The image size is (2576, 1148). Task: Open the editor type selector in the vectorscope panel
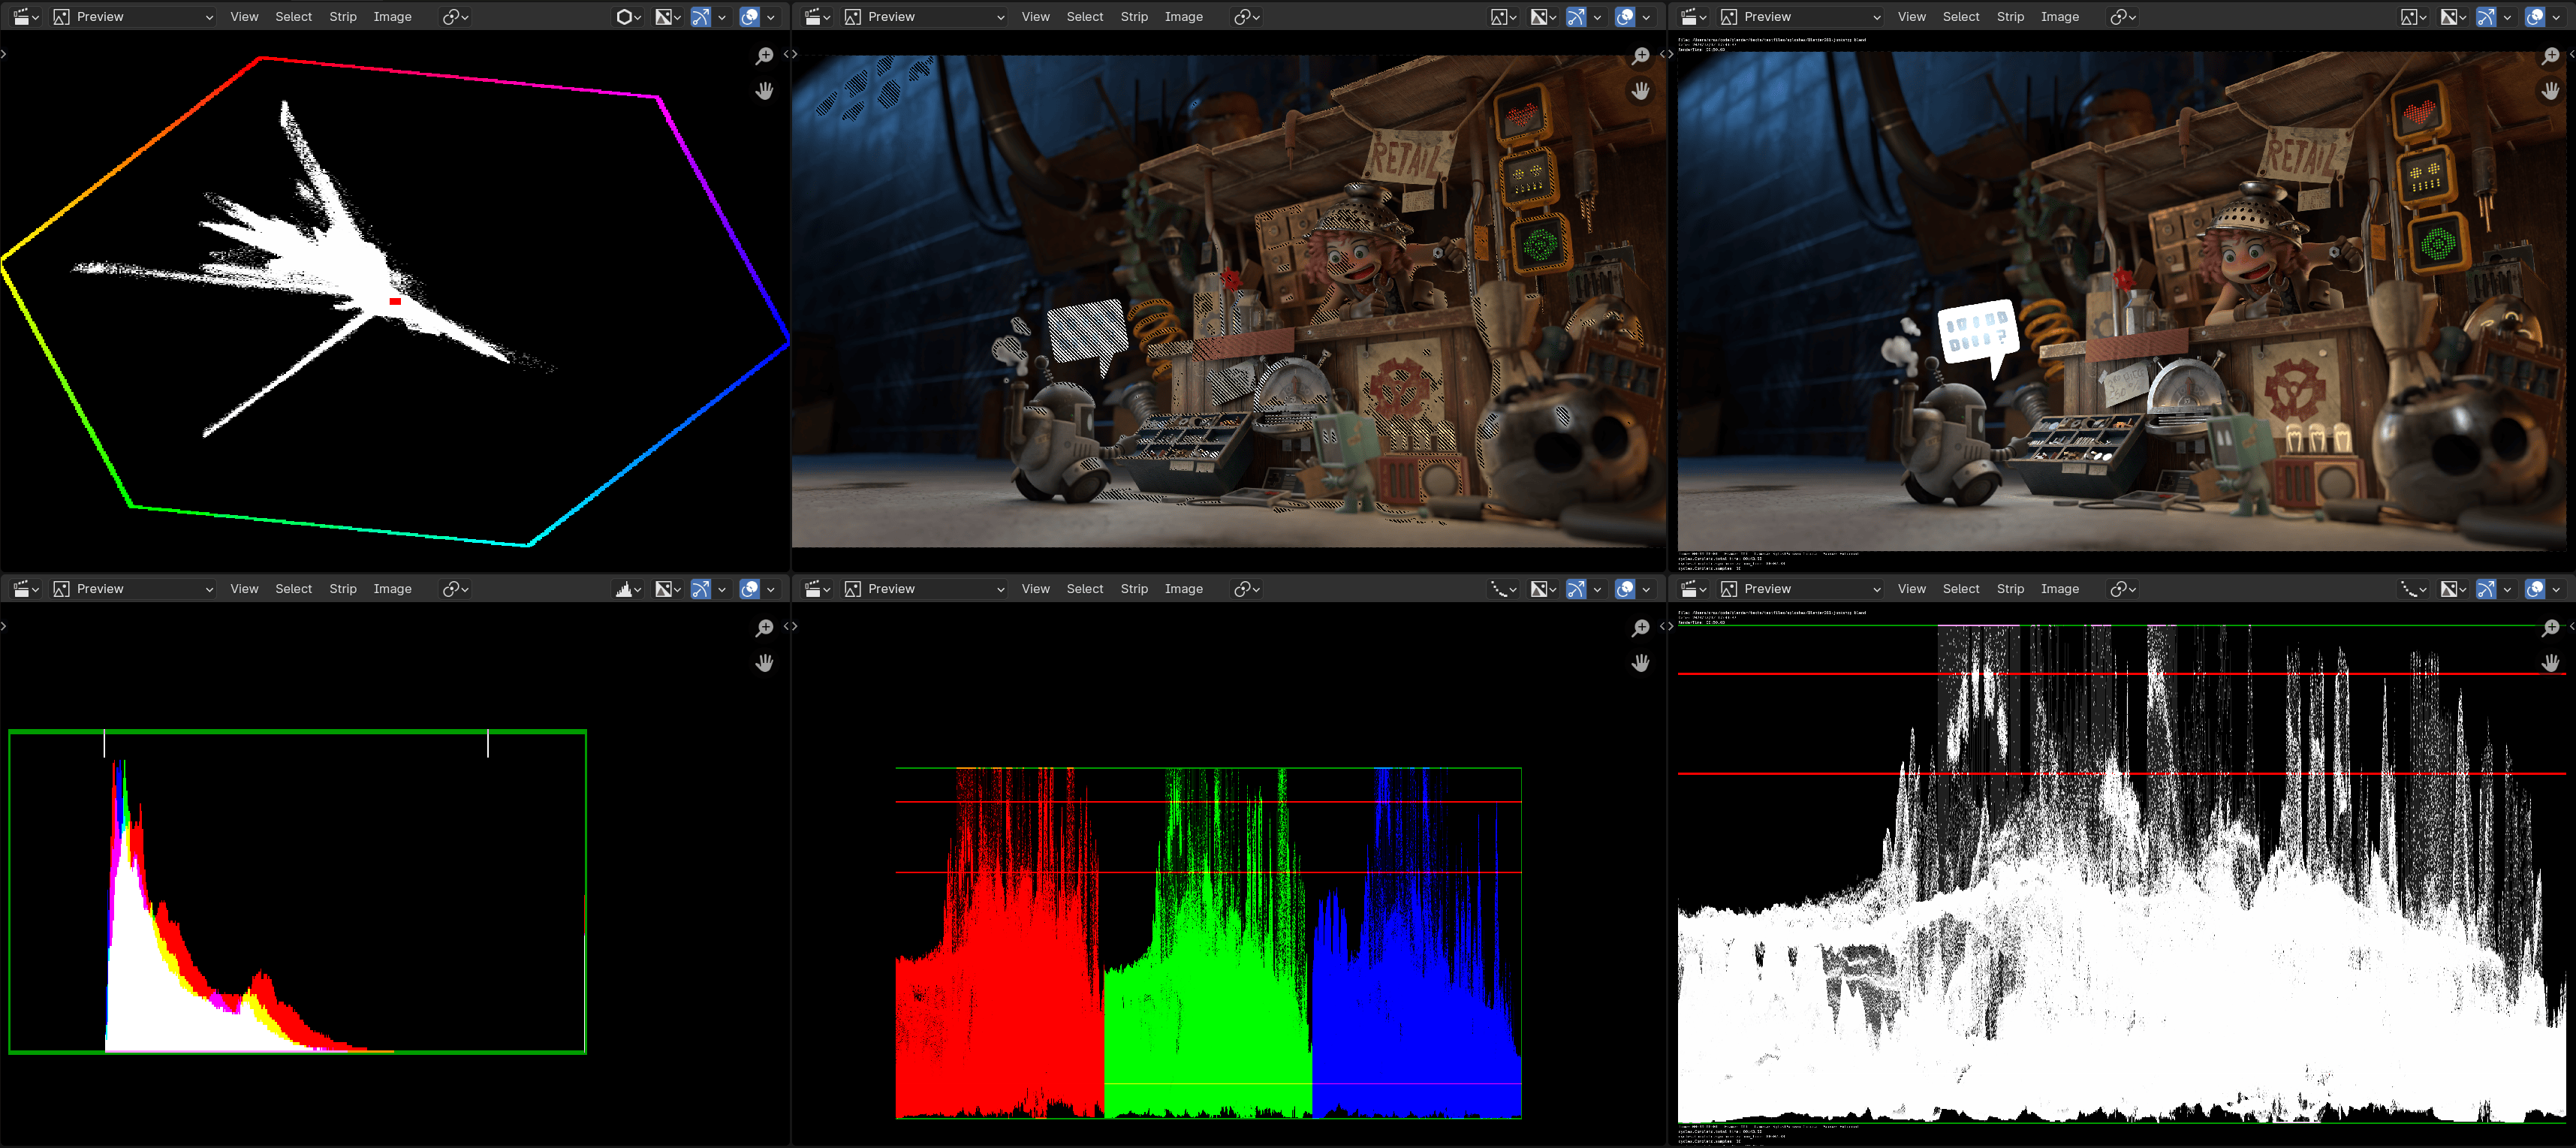point(26,17)
